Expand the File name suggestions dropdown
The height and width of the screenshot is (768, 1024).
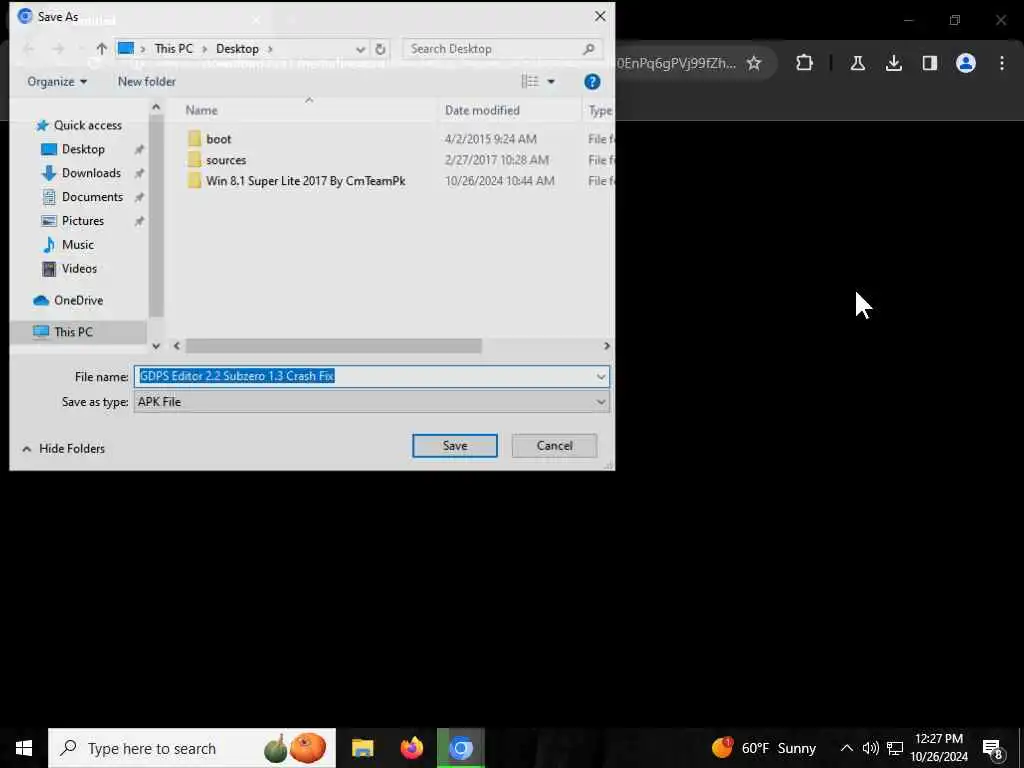click(x=600, y=377)
